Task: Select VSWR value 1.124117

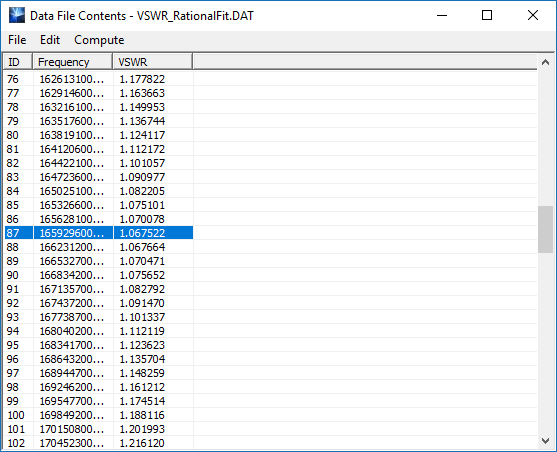Action: pos(142,135)
